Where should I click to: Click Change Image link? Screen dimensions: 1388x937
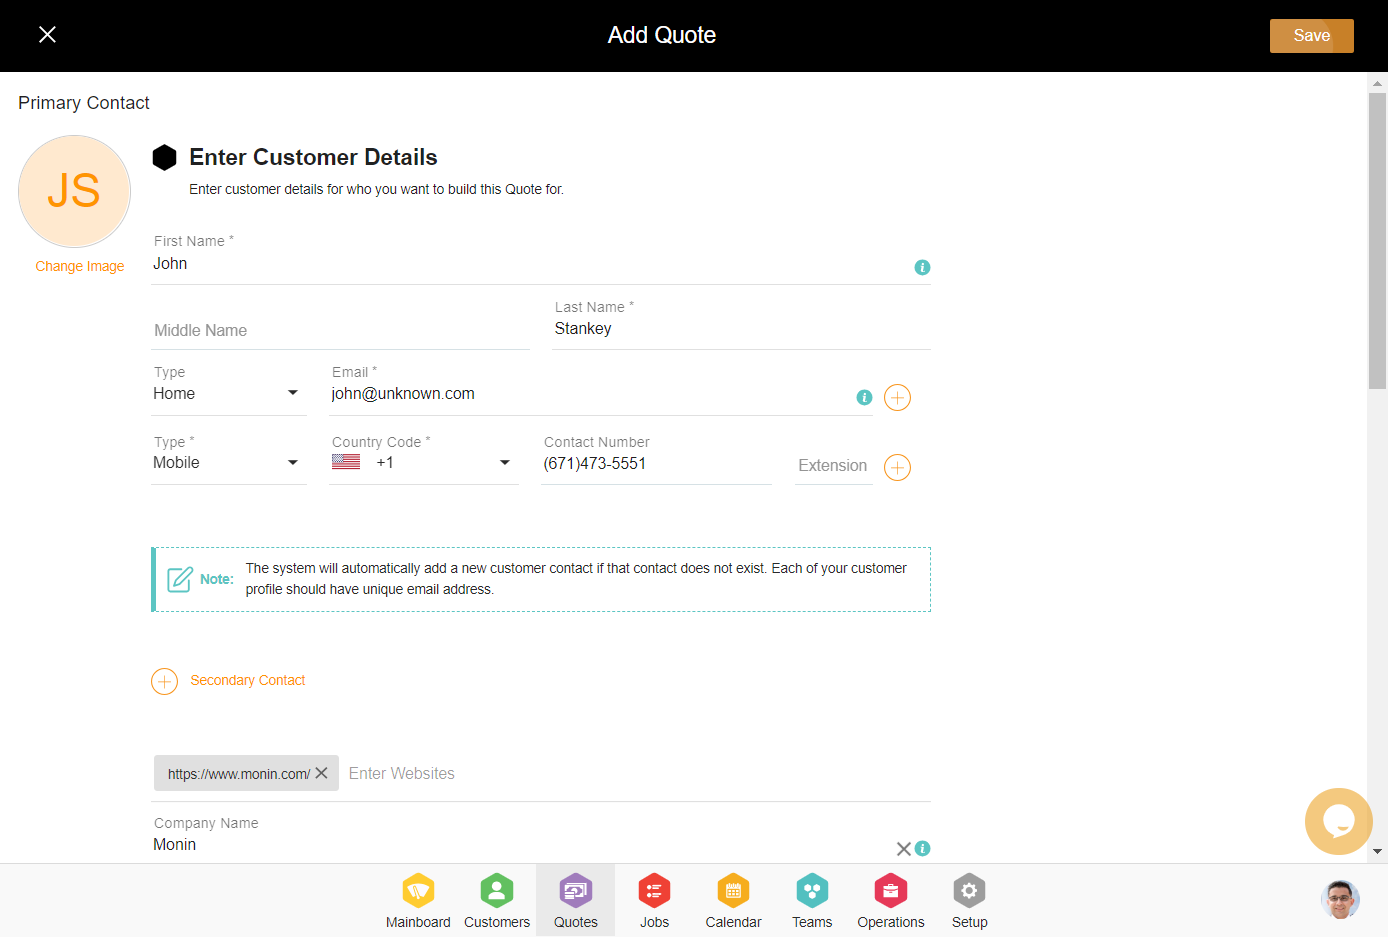(x=80, y=266)
